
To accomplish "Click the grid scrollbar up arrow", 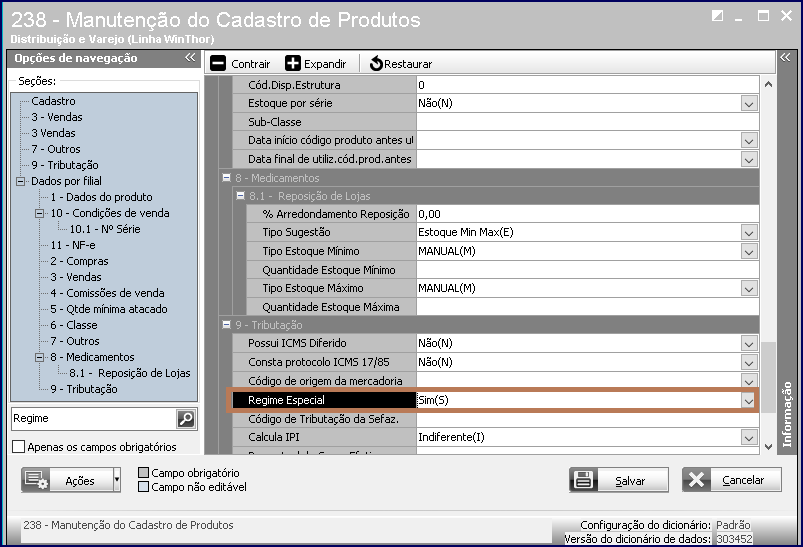I will (x=768, y=85).
